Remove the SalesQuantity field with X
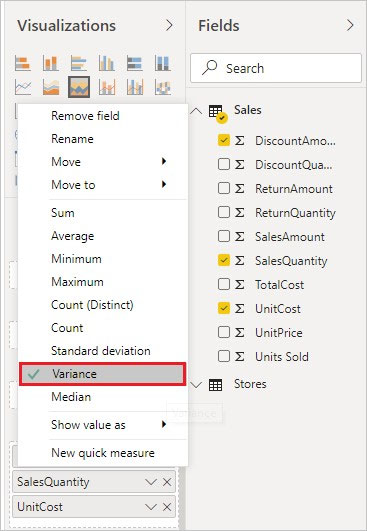 (167, 482)
